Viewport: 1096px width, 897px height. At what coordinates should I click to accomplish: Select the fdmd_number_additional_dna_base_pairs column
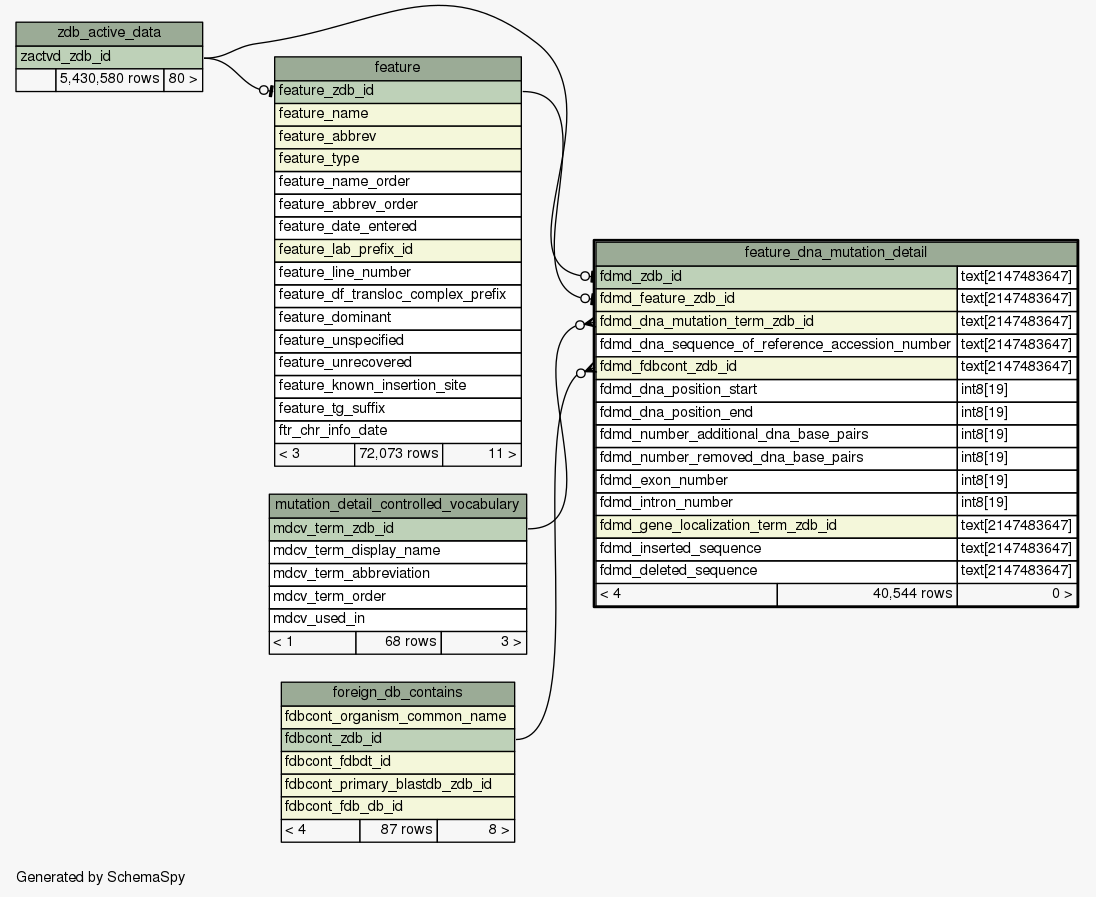tap(776, 435)
